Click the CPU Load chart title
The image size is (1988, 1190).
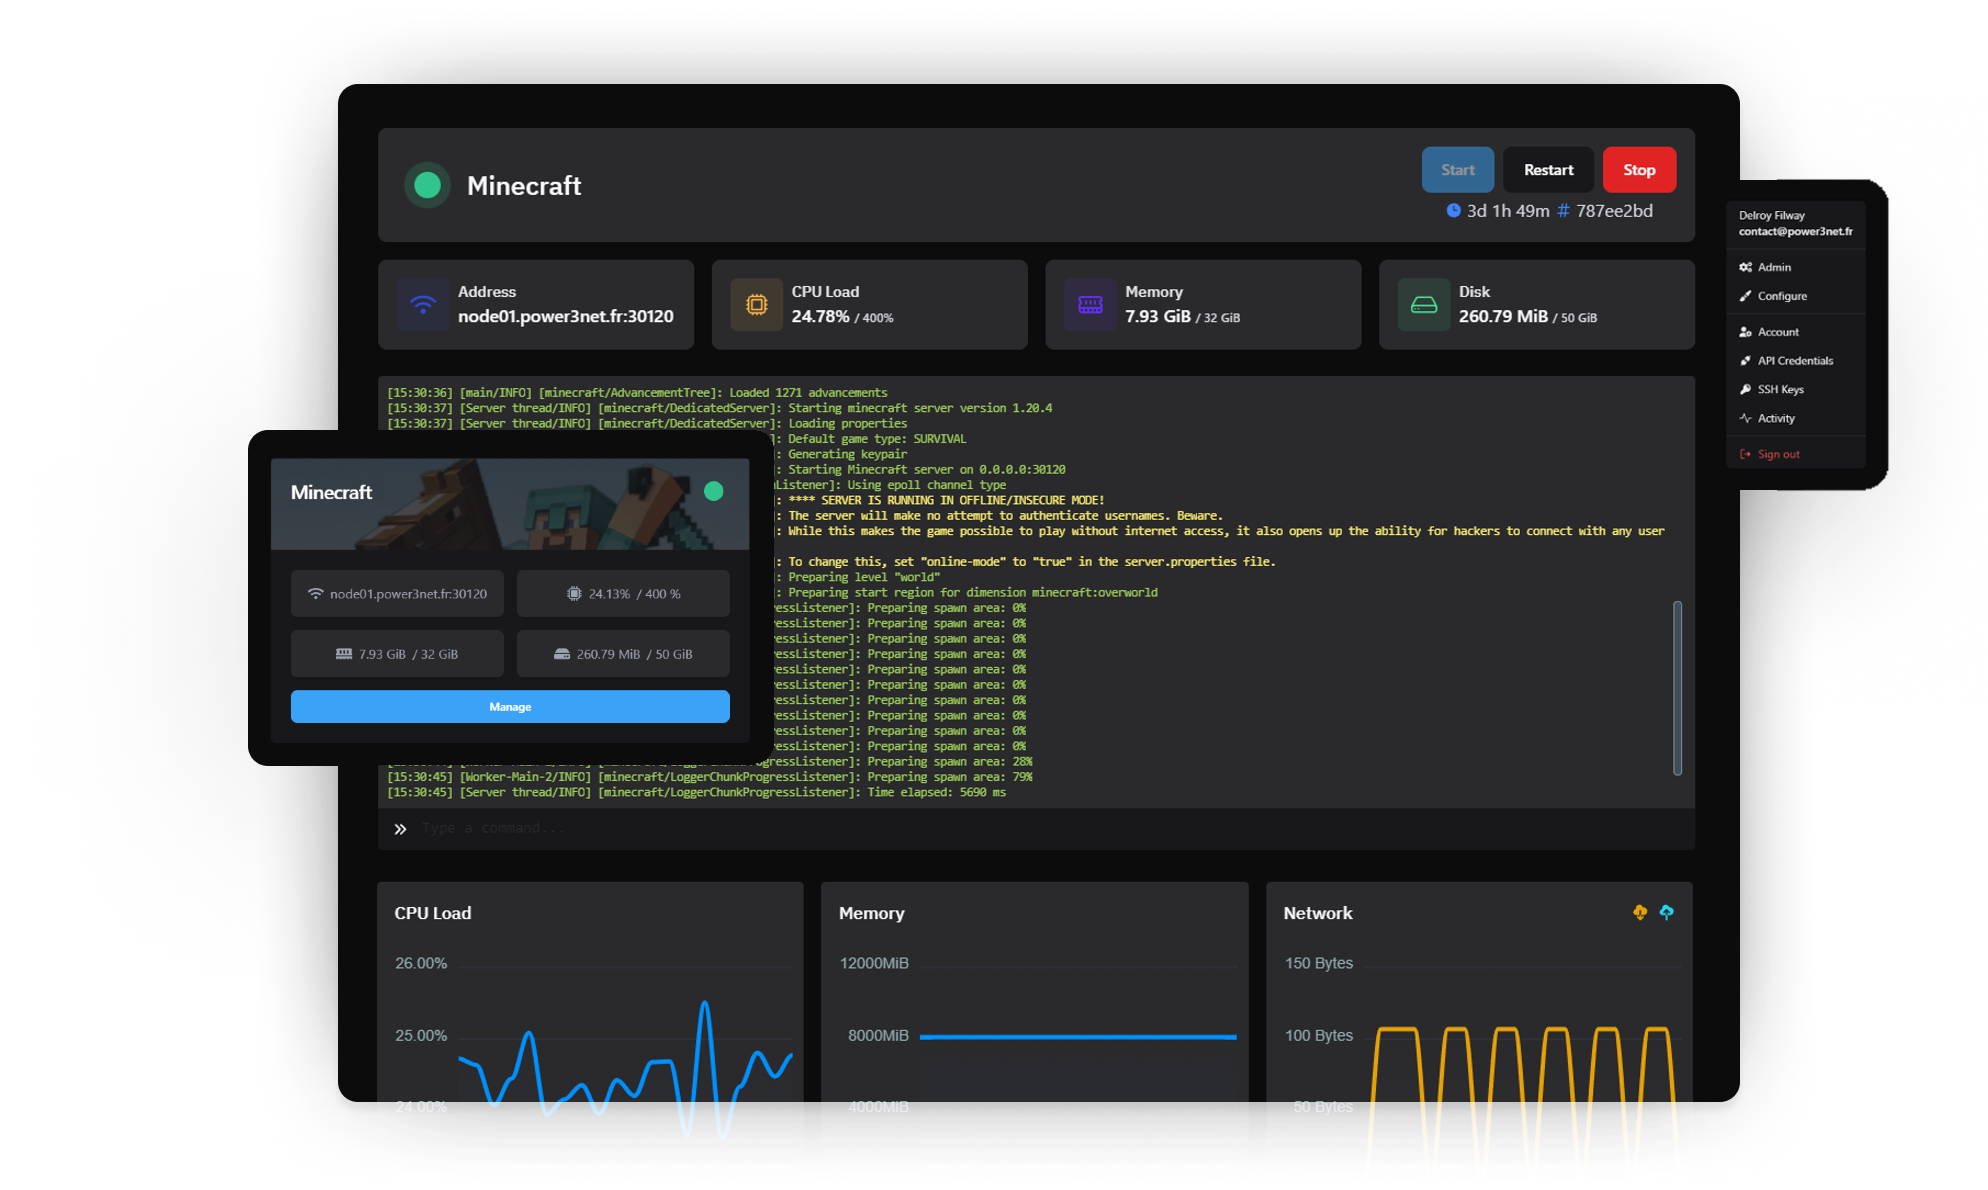(433, 913)
